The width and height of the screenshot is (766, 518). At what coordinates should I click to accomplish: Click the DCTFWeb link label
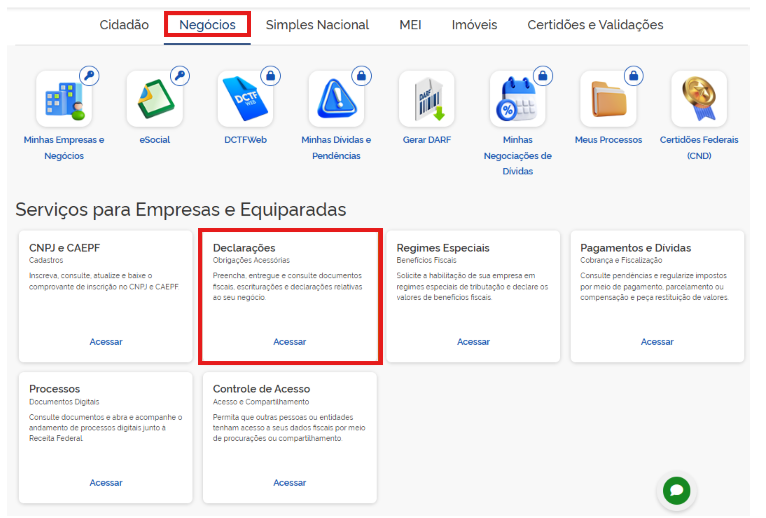[245, 140]
